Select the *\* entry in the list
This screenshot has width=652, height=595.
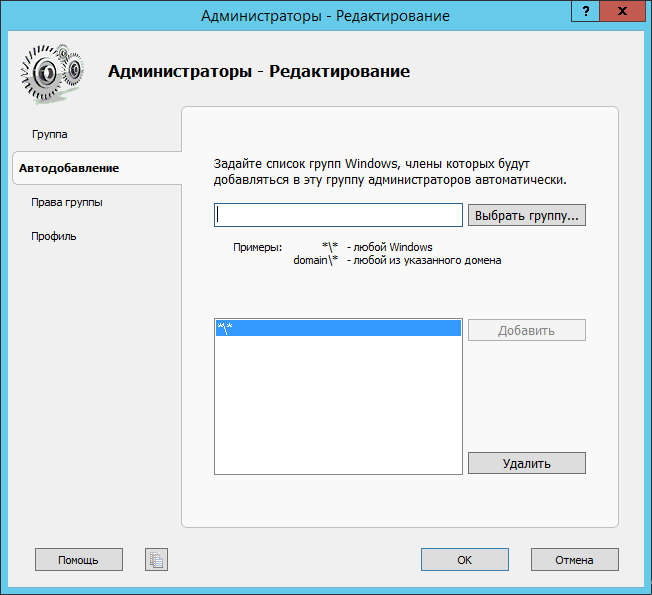click(338, 328)
